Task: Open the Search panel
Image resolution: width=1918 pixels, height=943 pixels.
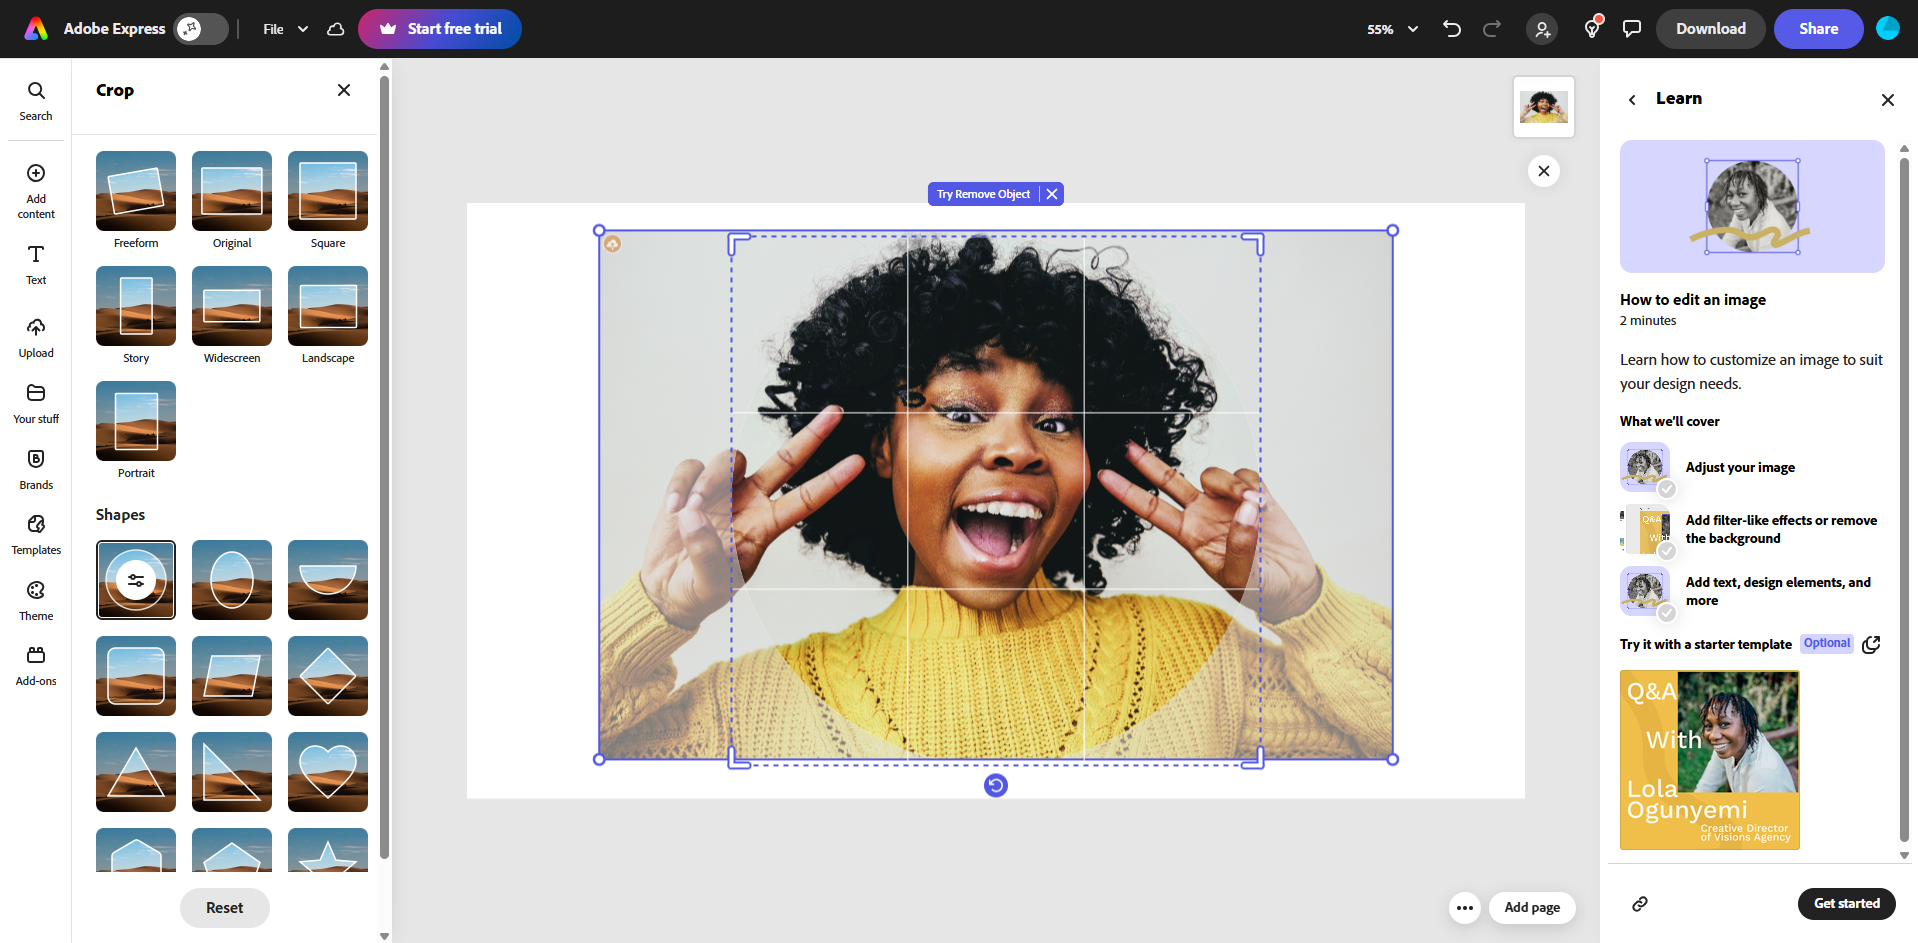Action: point(36,99)
